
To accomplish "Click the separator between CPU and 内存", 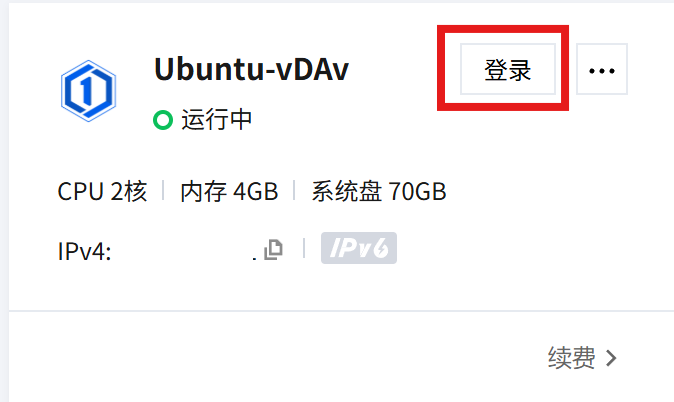I will 163,190.
